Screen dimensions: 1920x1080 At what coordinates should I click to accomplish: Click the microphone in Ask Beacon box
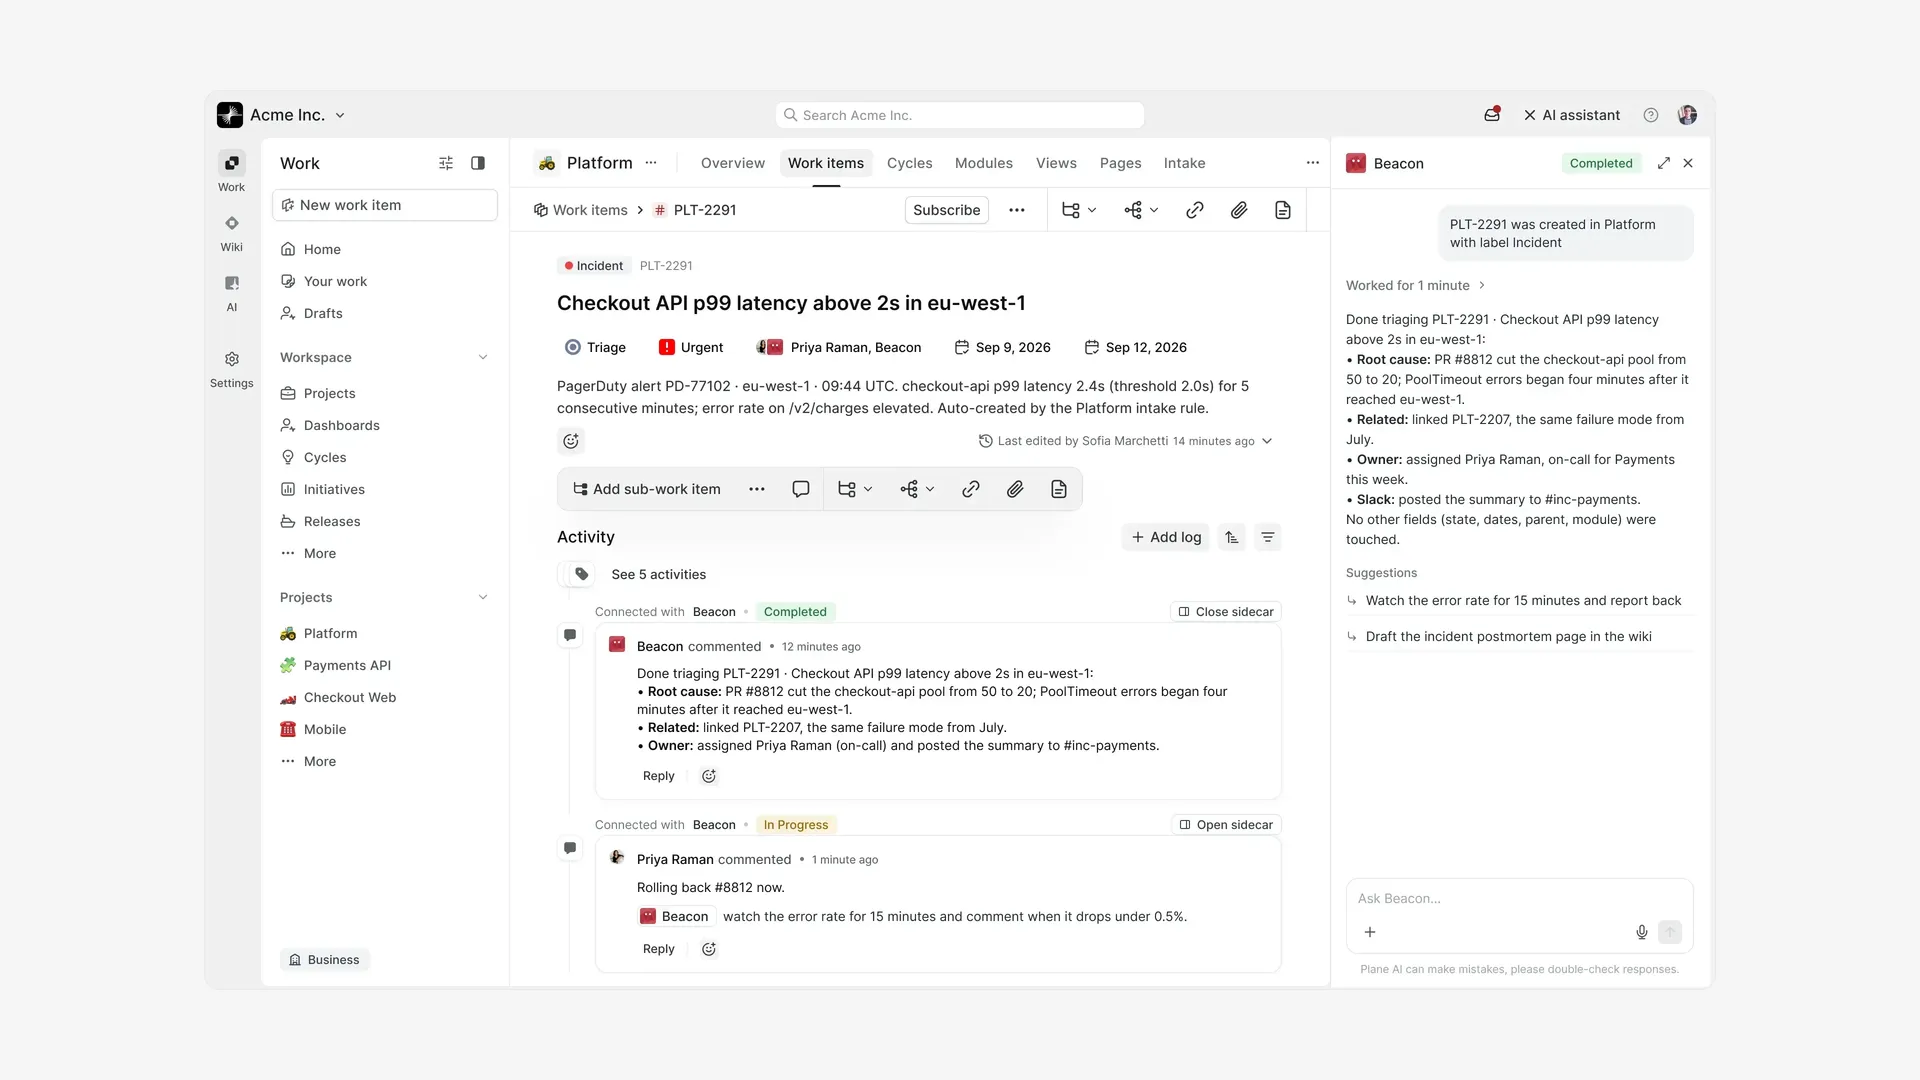pyautogui.click(x=1642, y=932)
